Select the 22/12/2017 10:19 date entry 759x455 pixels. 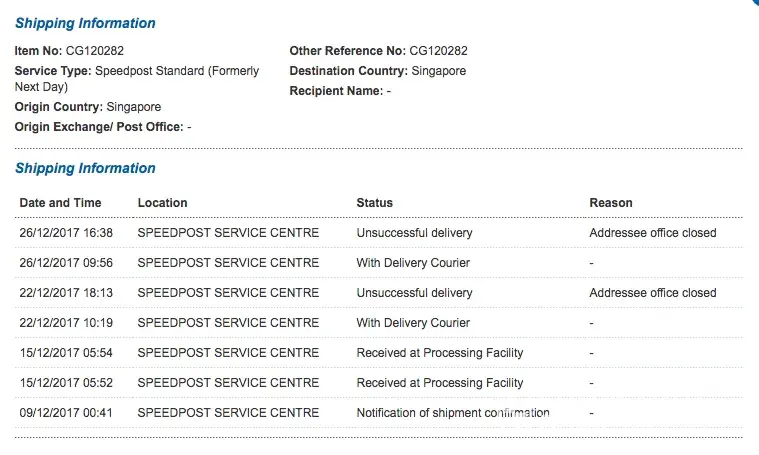66,323
